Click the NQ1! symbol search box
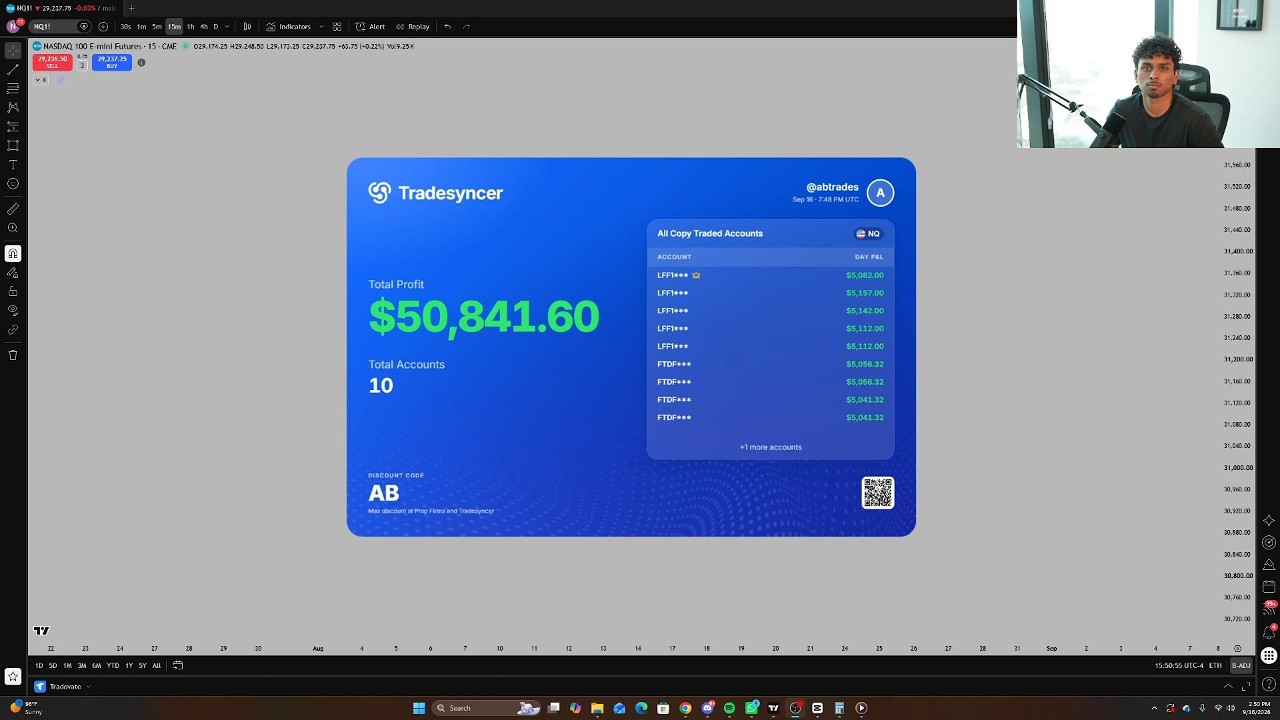Screen dimensions: 1280x720 coord(60,26)
